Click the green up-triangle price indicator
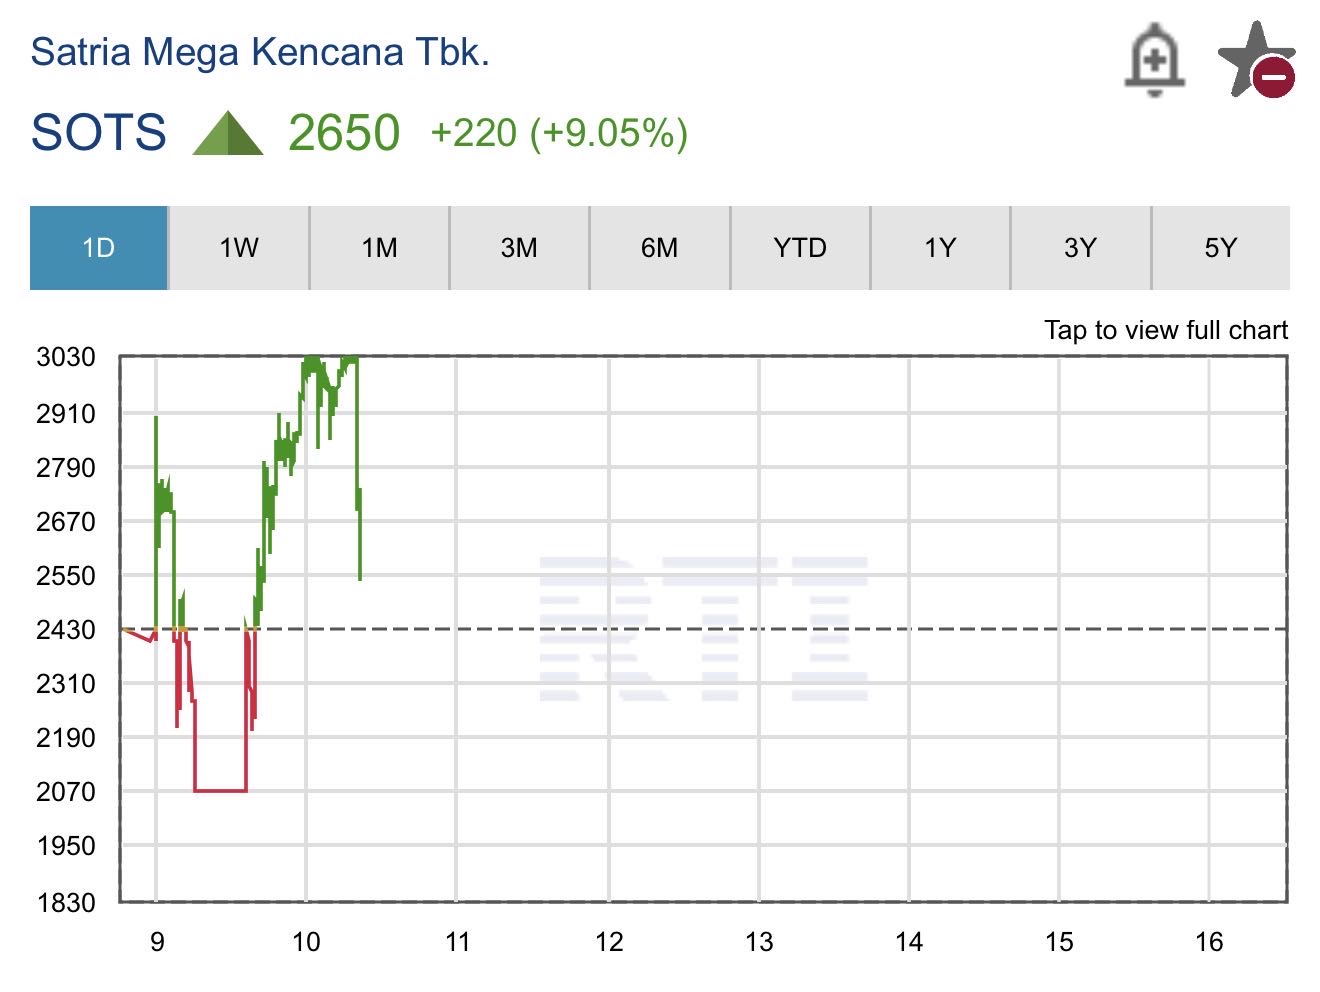The width and height of the screenshot is (1320, 992). pos(228,133)
